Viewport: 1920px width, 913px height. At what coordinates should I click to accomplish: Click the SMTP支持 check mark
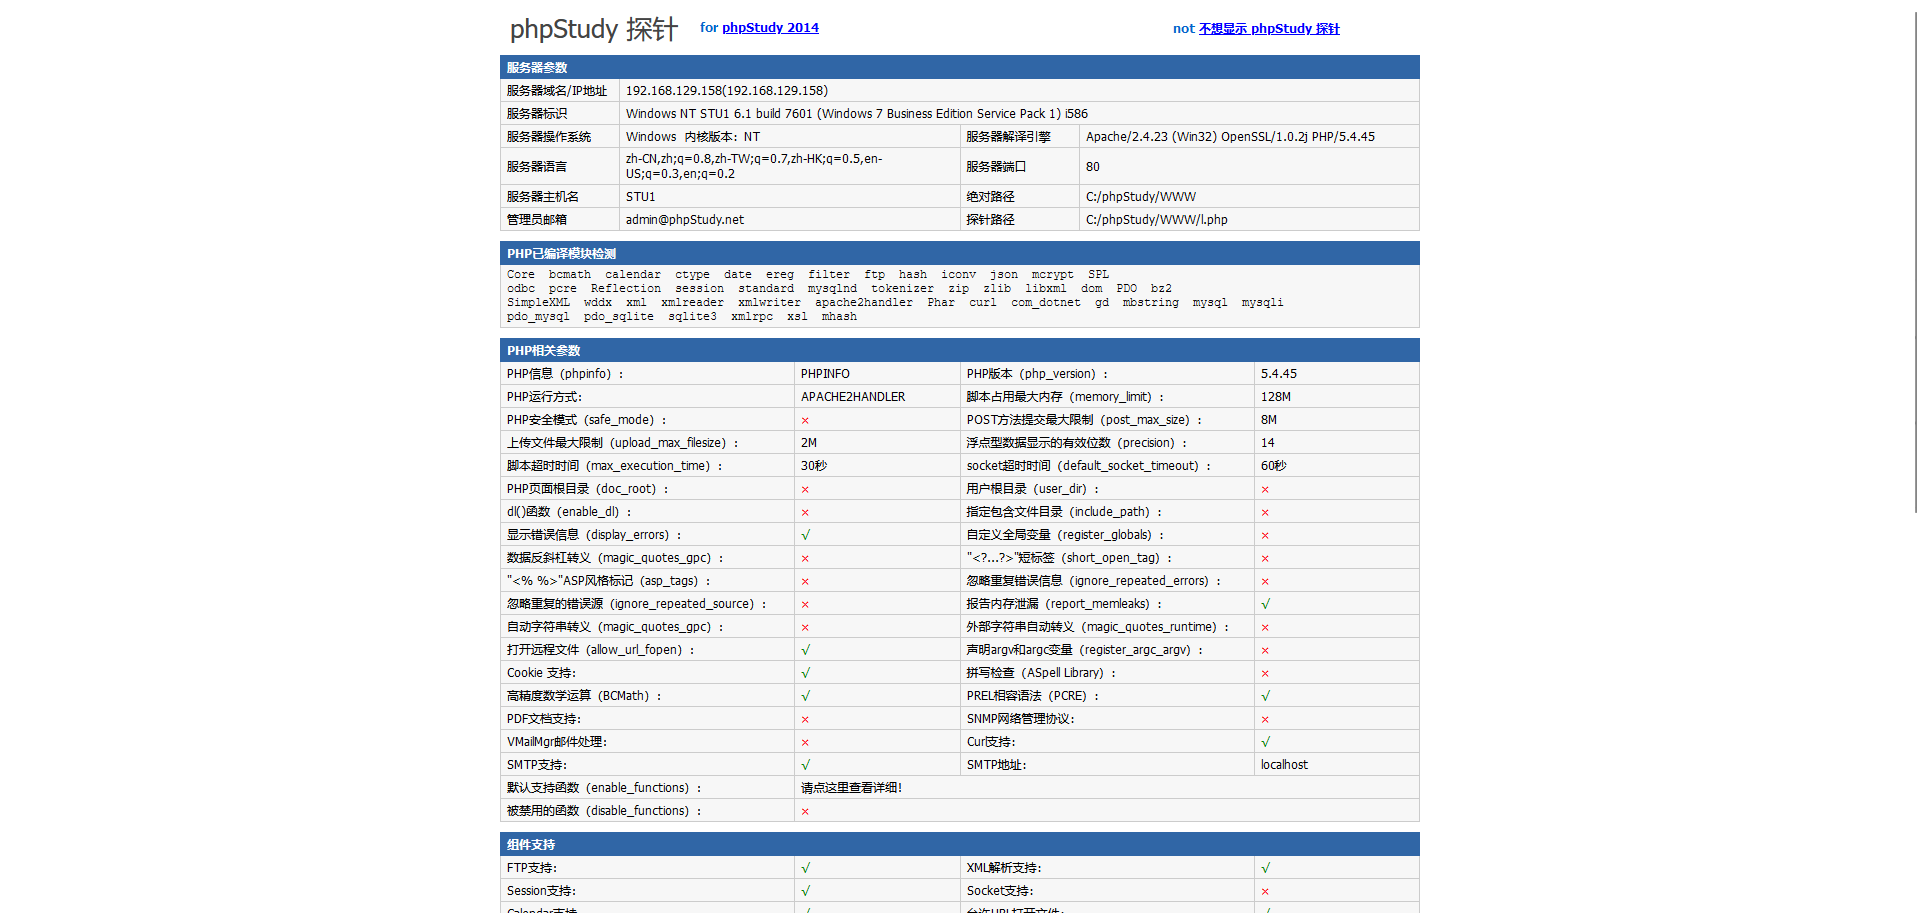pos(806,765)
